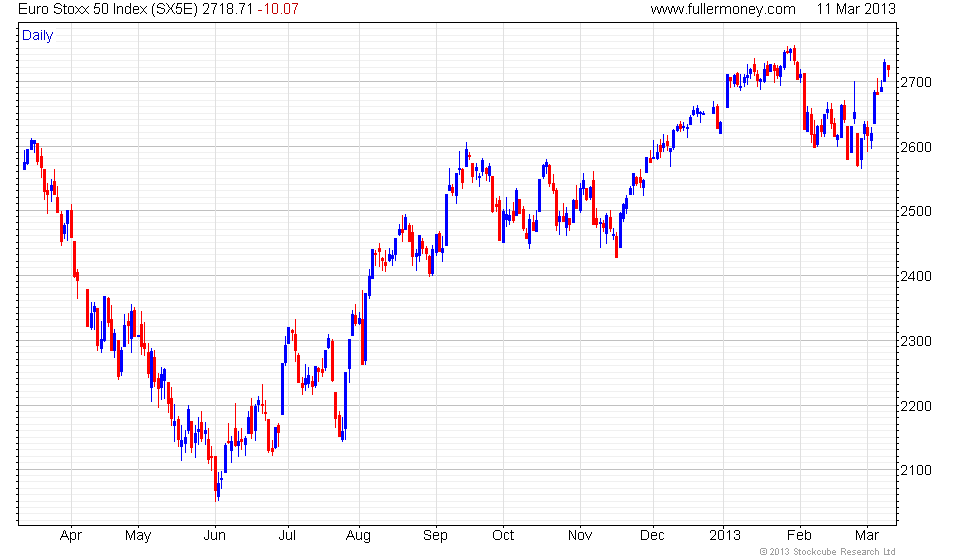980x560 pixels.
Task: Click the 'Euro Stoxx 50 Index (SX5E)' title
Action: (108, 9)
